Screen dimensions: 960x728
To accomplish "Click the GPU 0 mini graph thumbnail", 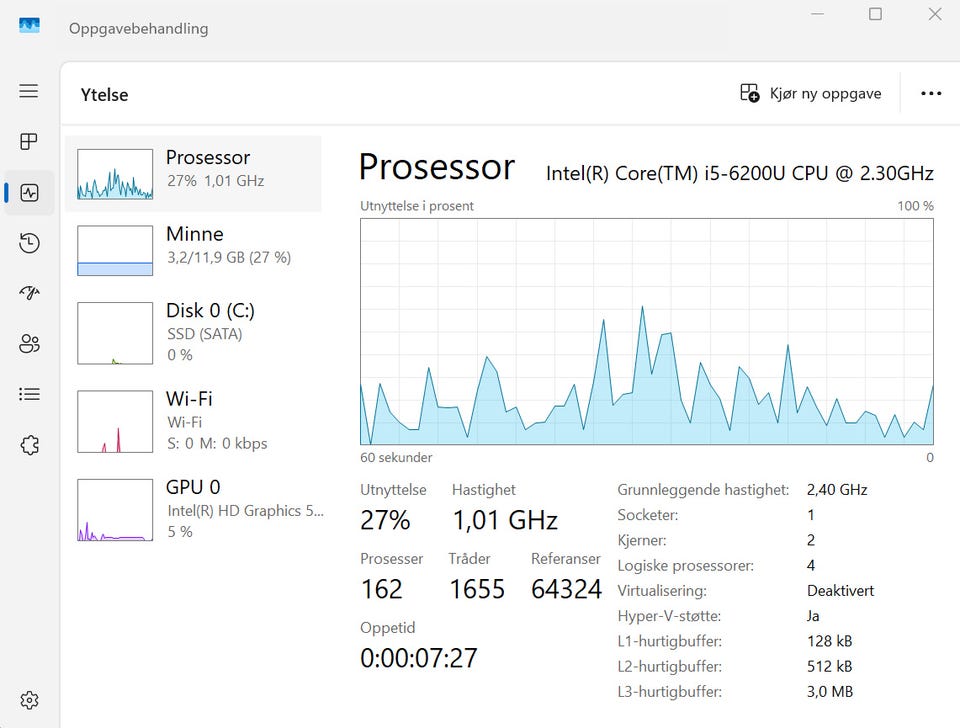I will coord(115,509).
